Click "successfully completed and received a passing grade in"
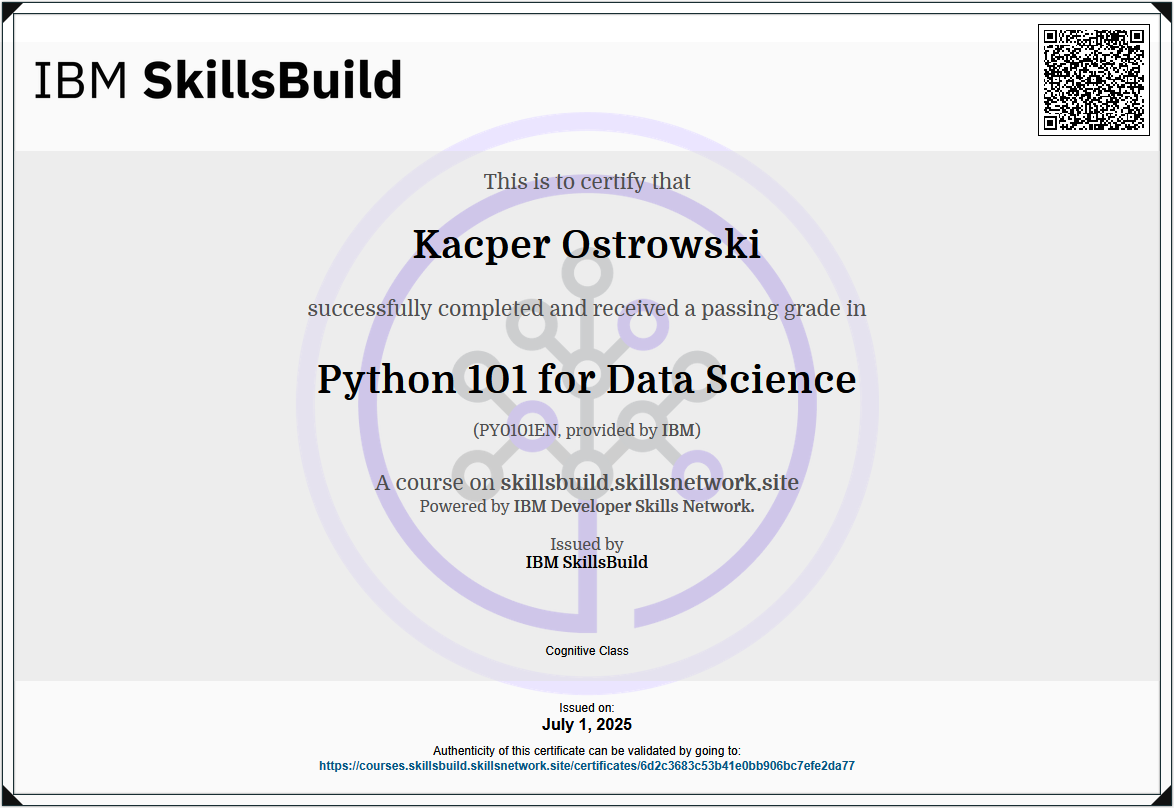The height and width of the screenshot is (808, 1174). tap(587, 309)
